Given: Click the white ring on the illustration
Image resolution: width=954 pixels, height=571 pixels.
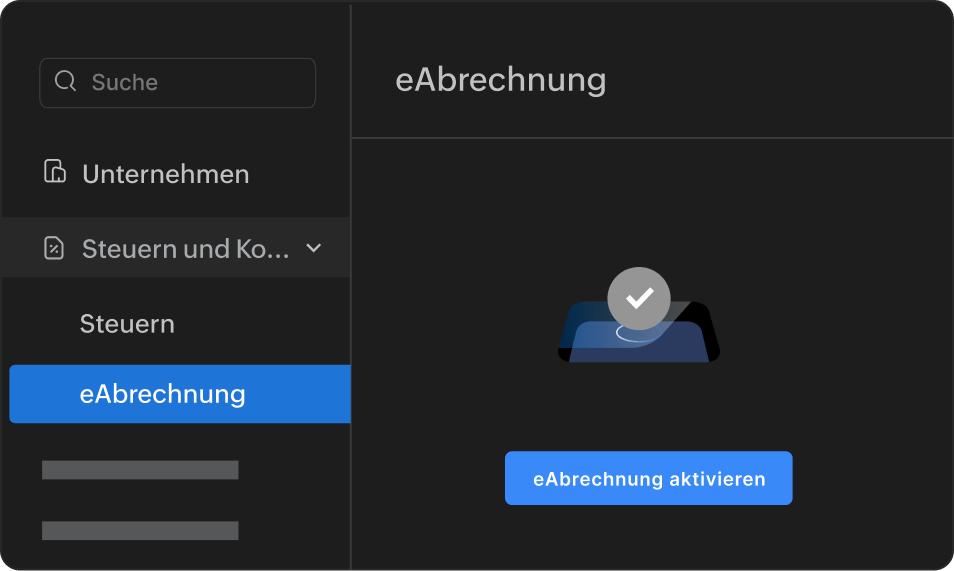Looking at the screenshot, I should (635, 333).
